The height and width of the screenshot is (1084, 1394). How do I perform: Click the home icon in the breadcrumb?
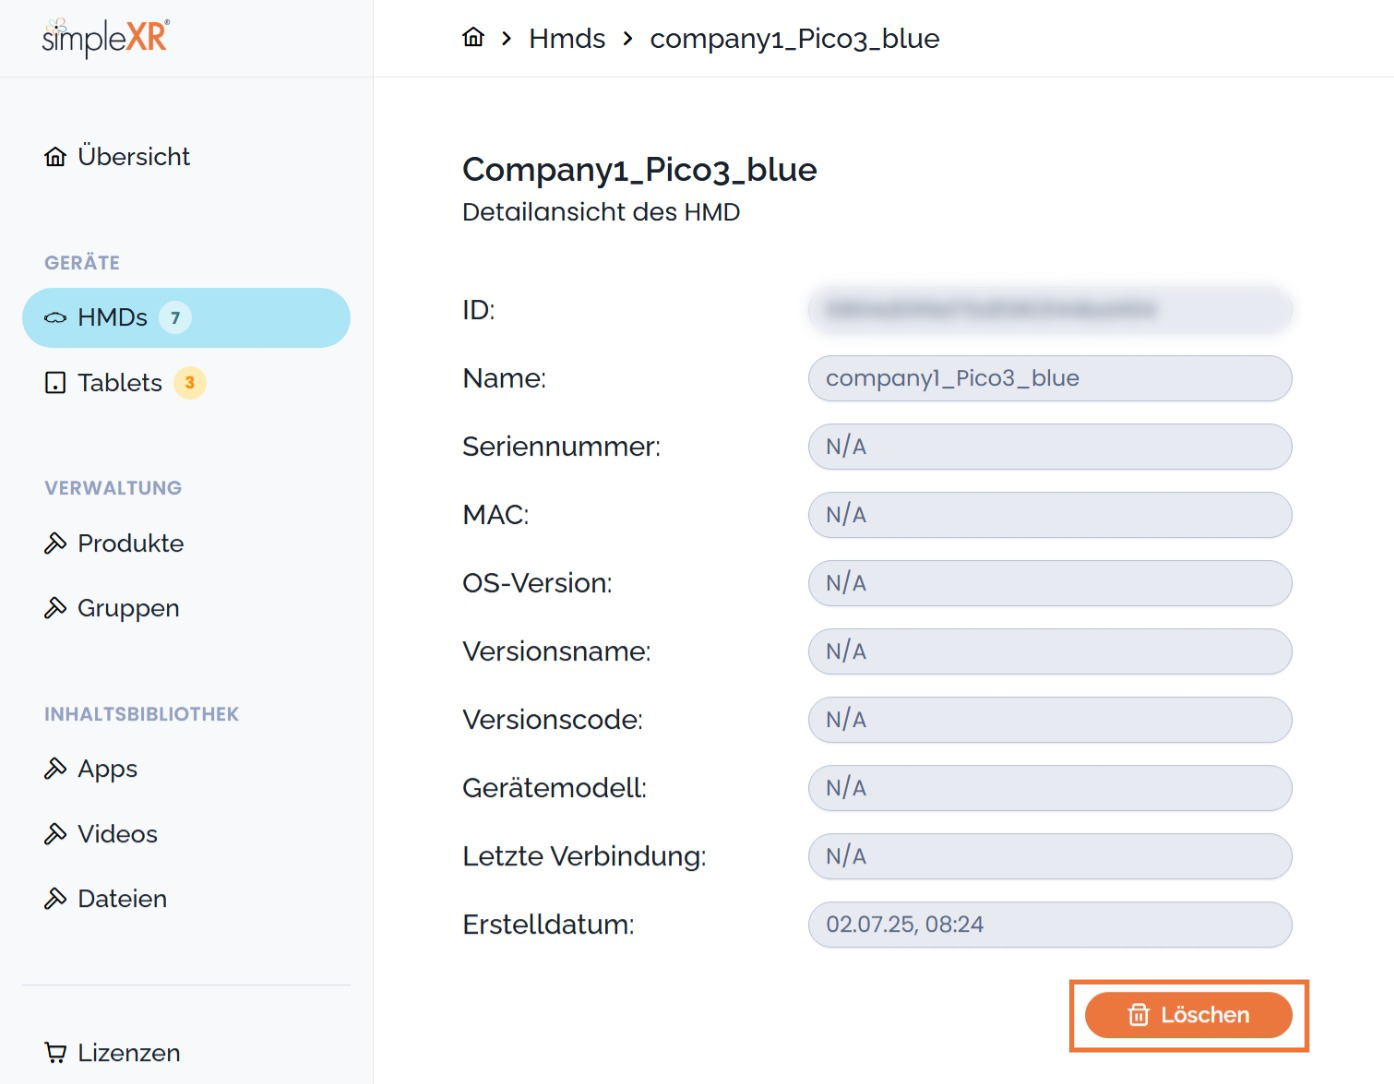point(473,38)
